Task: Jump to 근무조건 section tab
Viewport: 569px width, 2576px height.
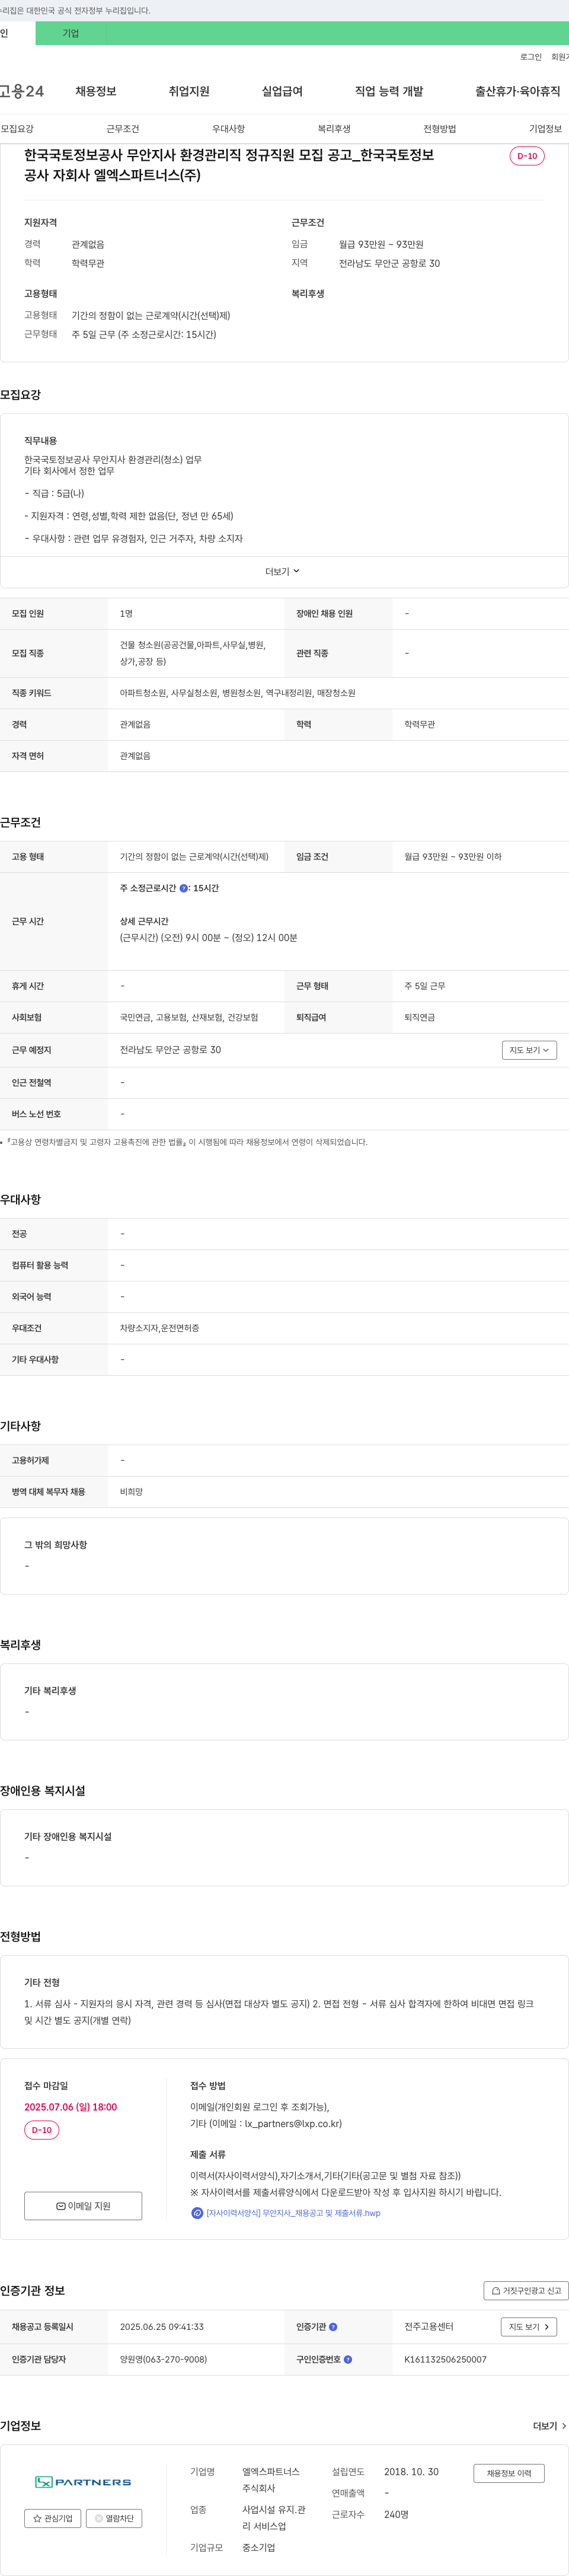Action: (123, 129)
